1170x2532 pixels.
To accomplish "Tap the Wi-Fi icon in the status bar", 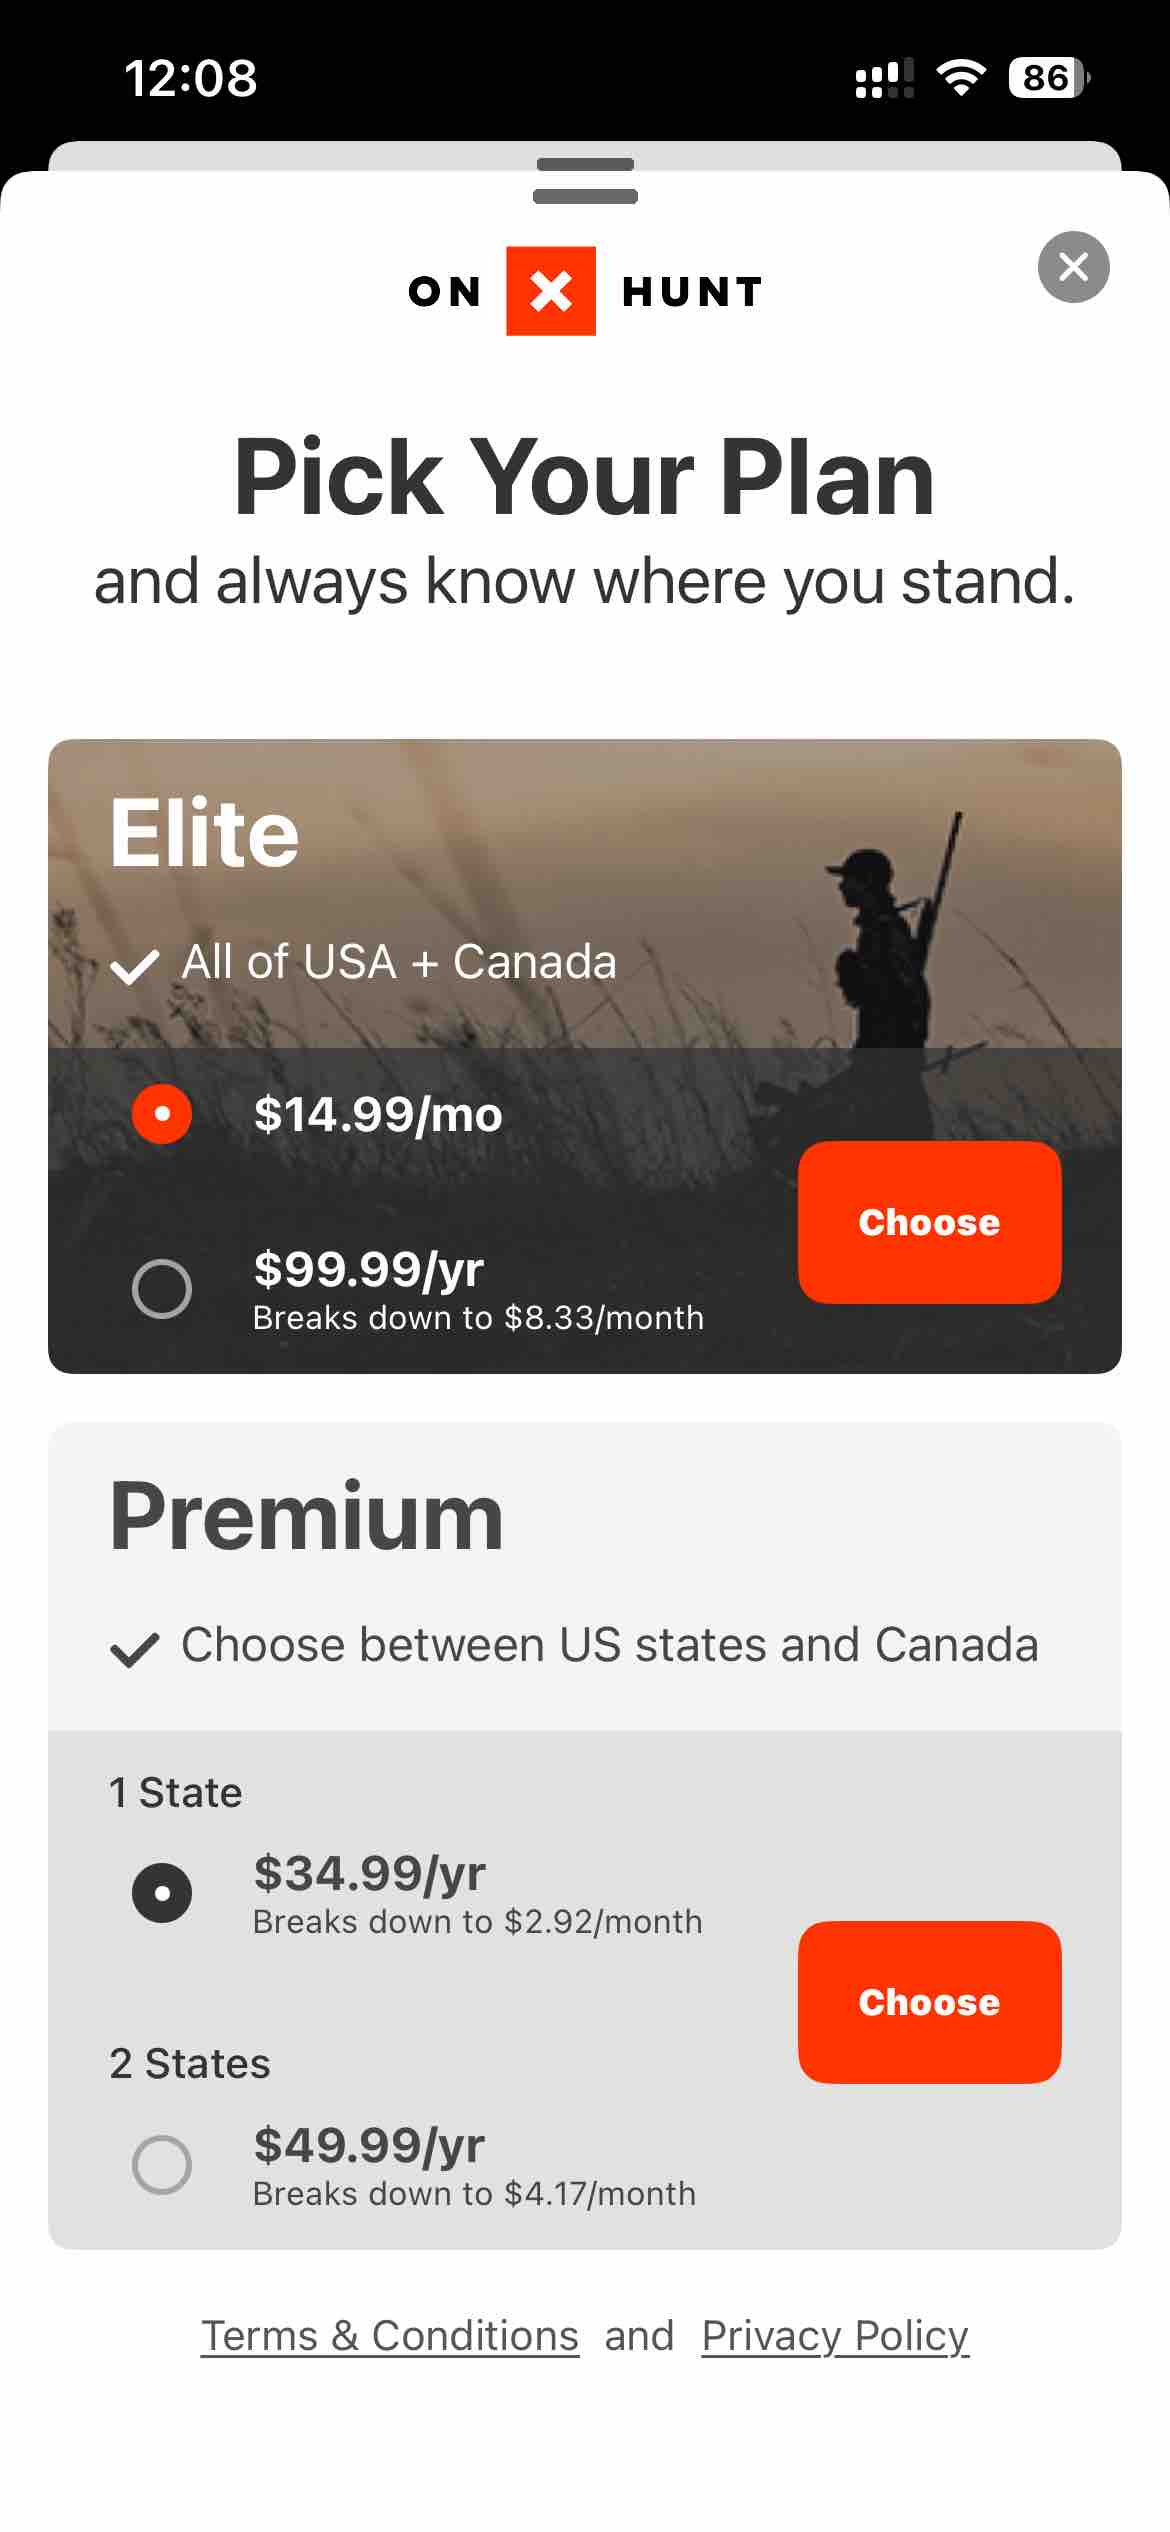I will (961, 77).
